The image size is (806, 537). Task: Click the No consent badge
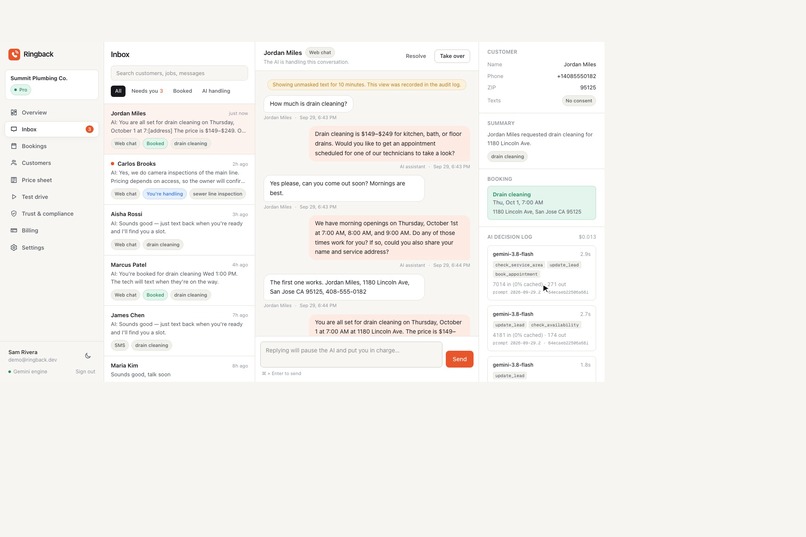[x=579, y=101]
